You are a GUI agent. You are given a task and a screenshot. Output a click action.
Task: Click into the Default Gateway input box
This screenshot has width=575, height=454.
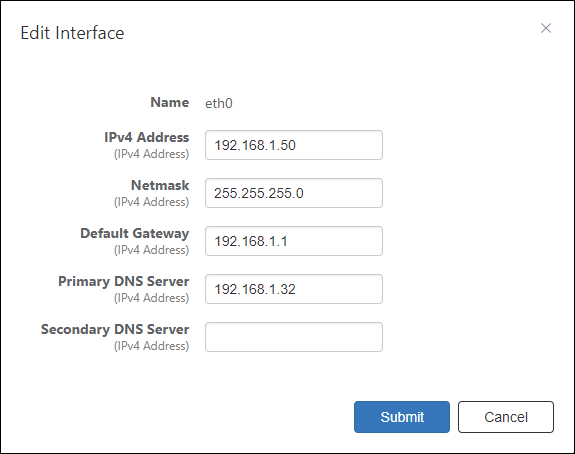[294, 241]
